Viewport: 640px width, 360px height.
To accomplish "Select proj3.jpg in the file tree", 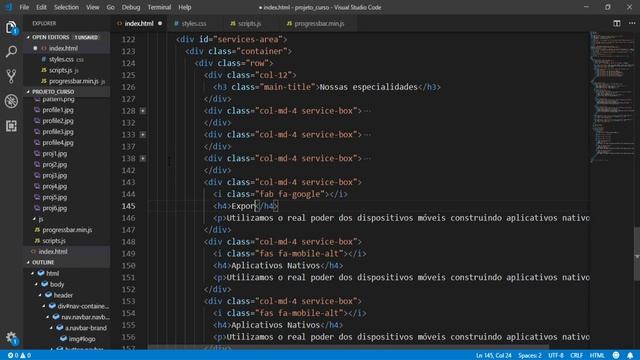I will pos(55,176).
